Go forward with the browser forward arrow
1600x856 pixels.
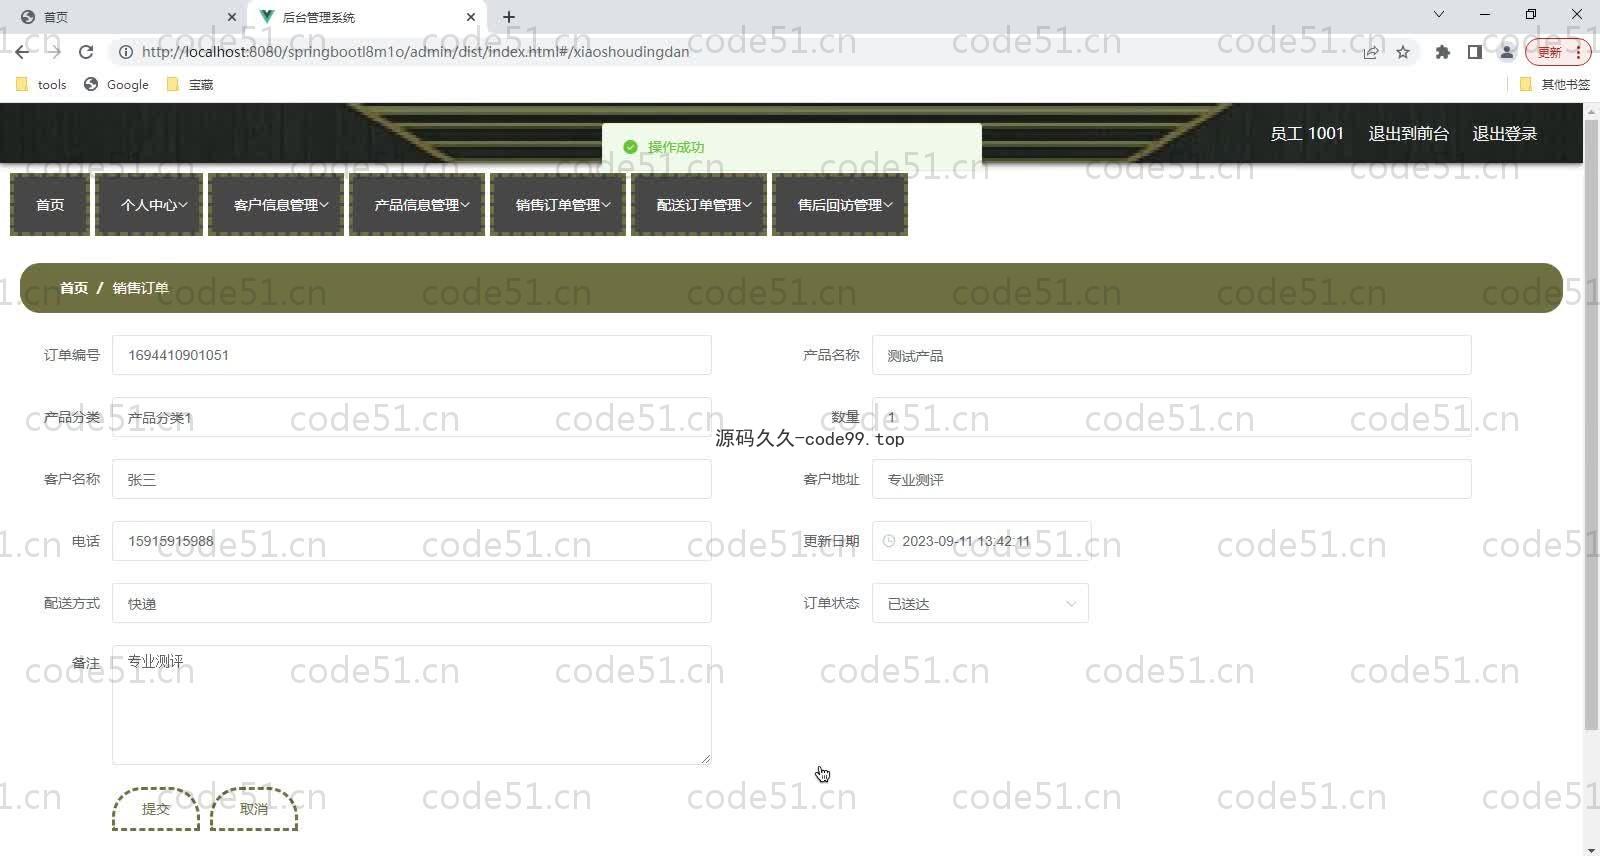pyautogui.click(x=54, y=52)
